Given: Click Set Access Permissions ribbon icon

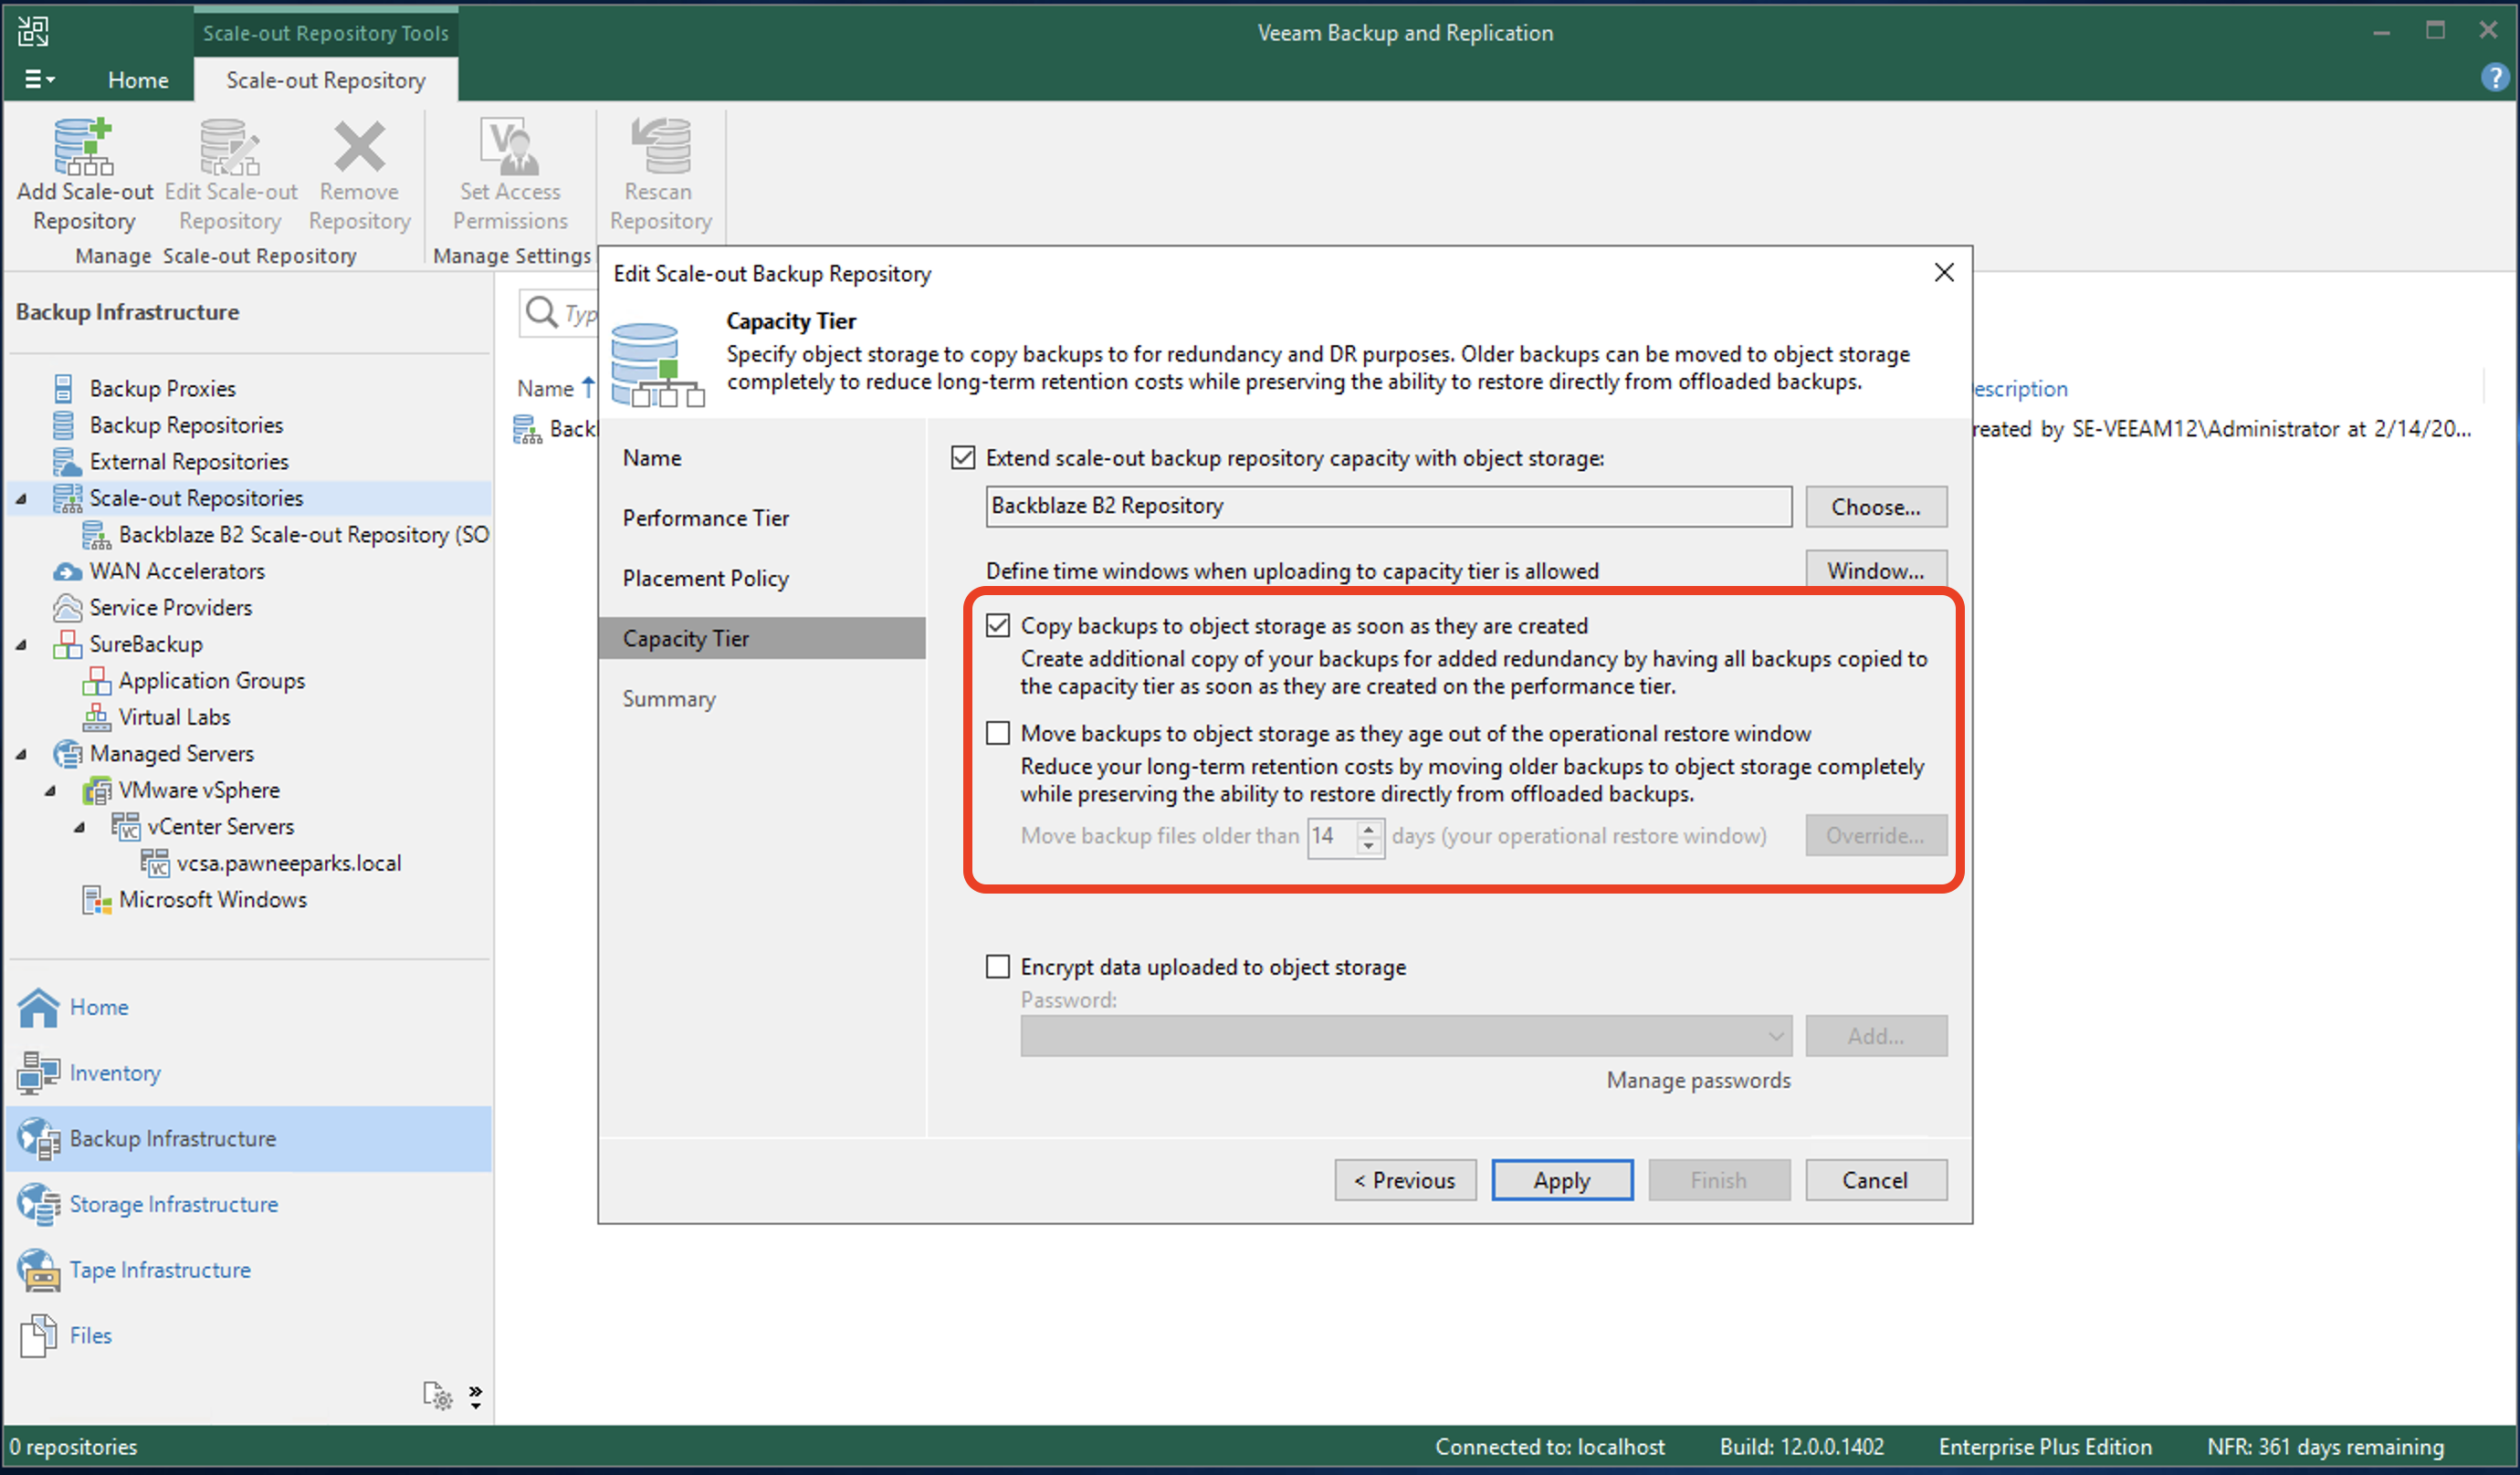Looking at the screenshot, I should click(x=510, y=146).
